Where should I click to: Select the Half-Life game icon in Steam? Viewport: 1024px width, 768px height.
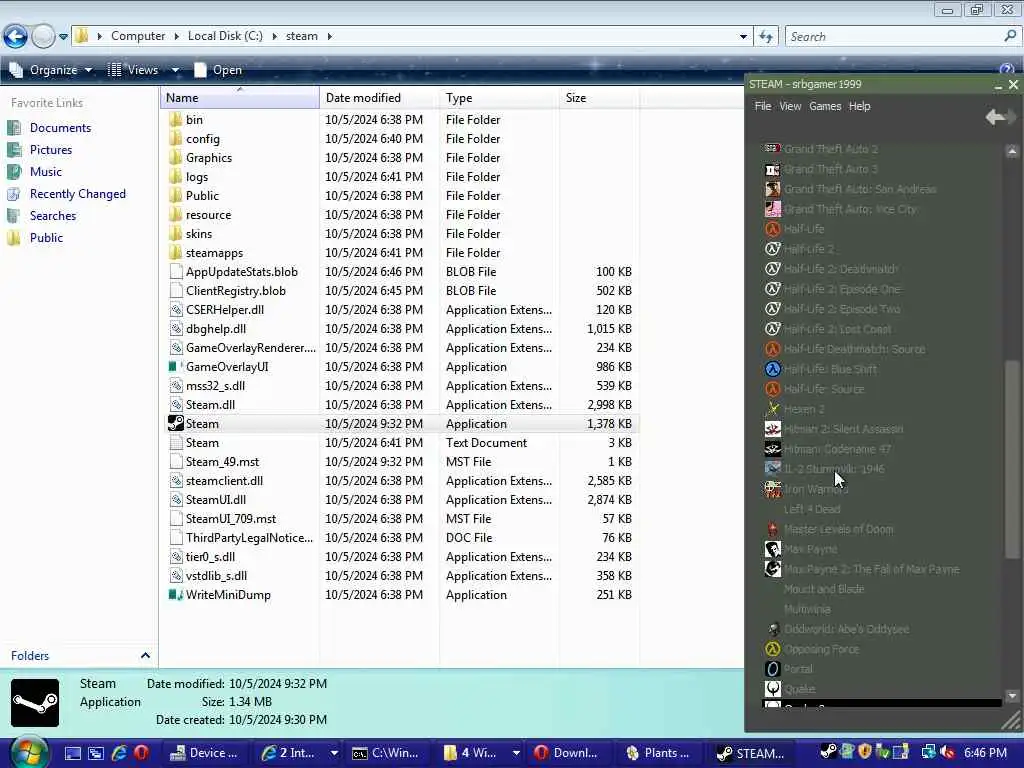pos(773,229)
